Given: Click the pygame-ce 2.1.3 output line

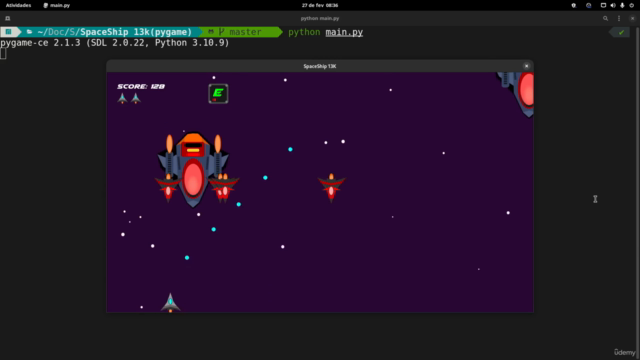Looking at the screenshot, I should click(115, 43).
